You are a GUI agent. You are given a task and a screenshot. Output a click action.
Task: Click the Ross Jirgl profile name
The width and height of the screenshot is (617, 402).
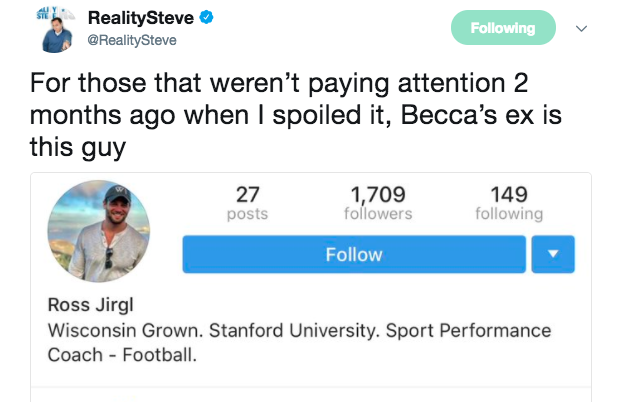(91, 306)
